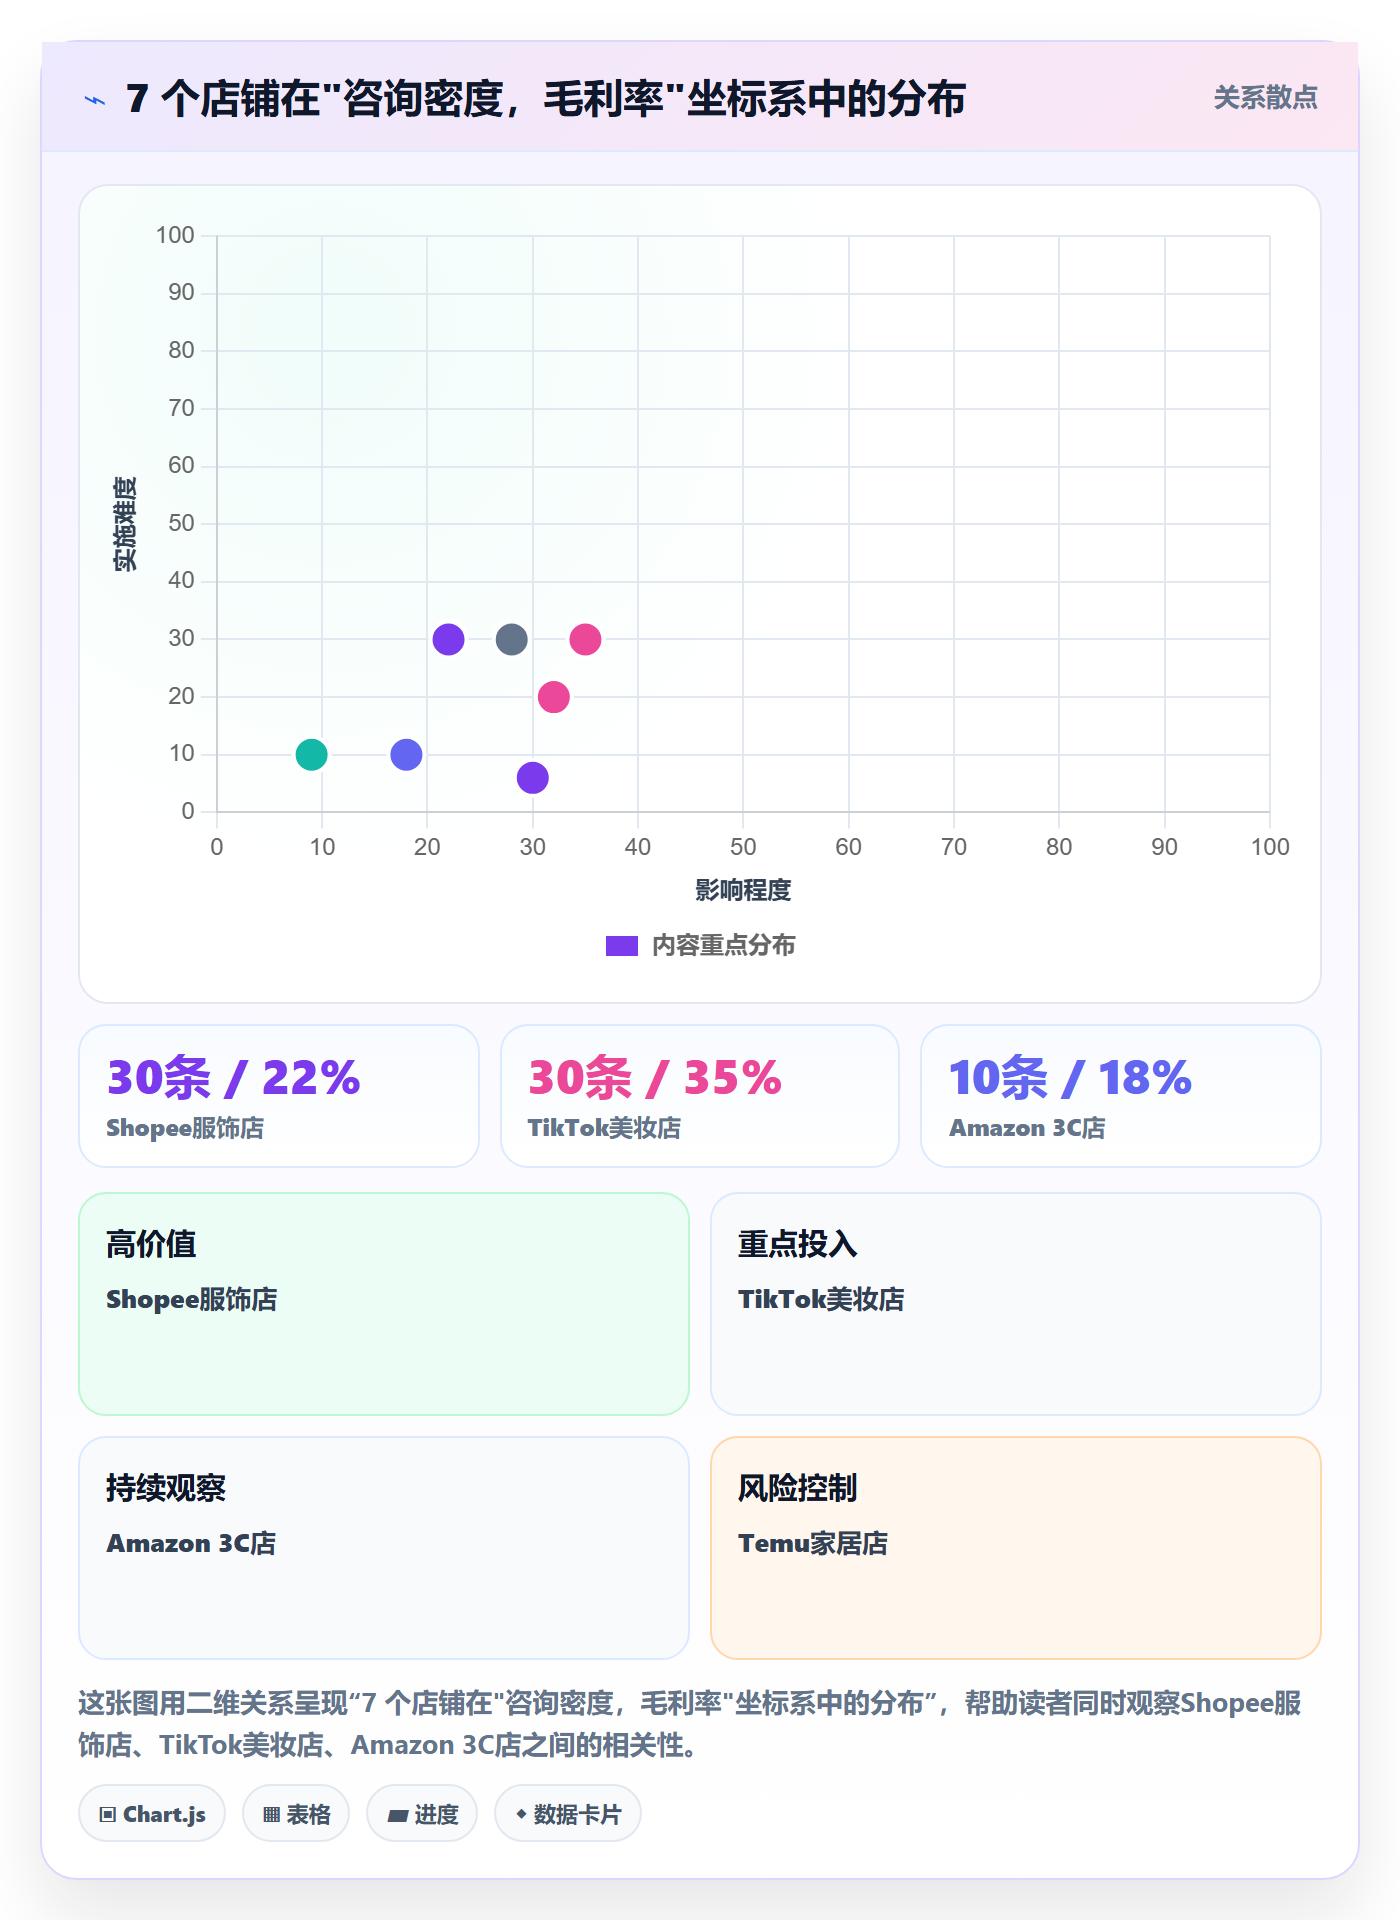Click the x-axis tick label 50

743,847
